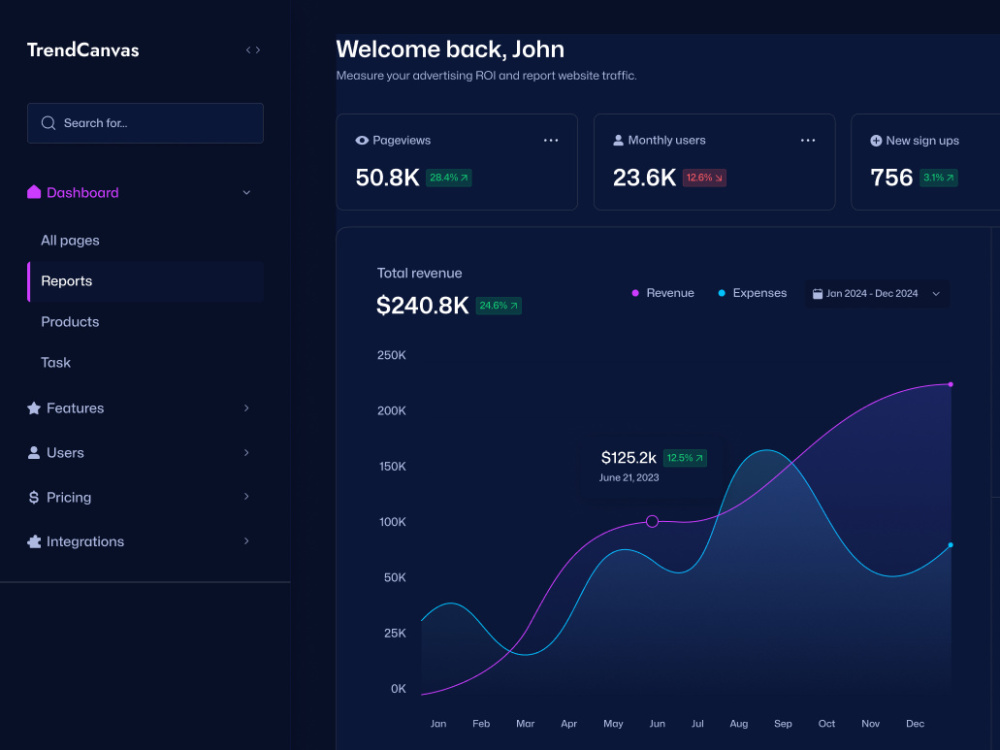Collapse the Dashboard menu chevron
This screenshot has height=750, width=1000.
(246, 193)
